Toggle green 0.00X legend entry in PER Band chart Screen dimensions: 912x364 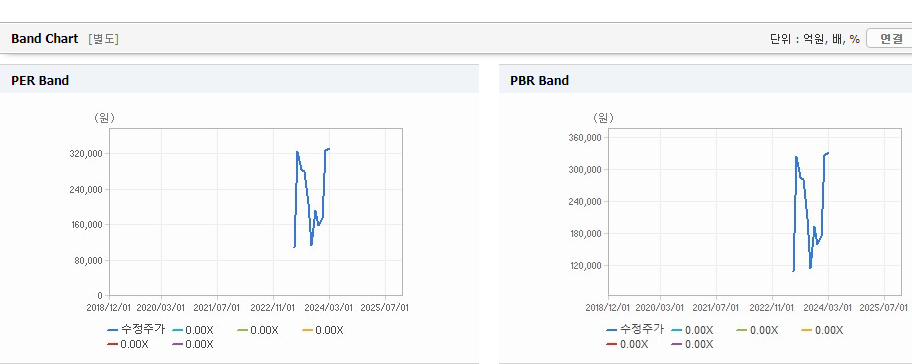pyautogui.click(x=258, y=330)
